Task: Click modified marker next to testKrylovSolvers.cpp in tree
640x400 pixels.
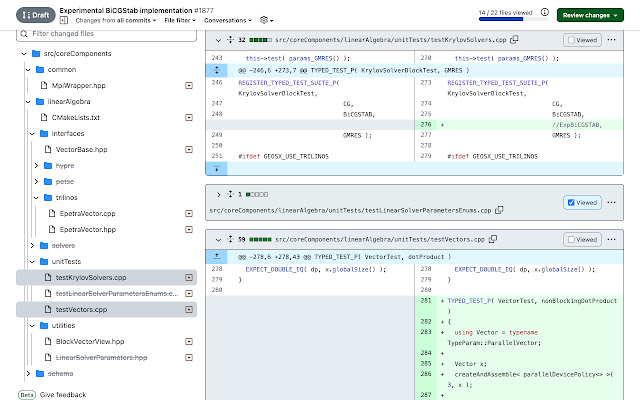Action: (x=189, y=278)
